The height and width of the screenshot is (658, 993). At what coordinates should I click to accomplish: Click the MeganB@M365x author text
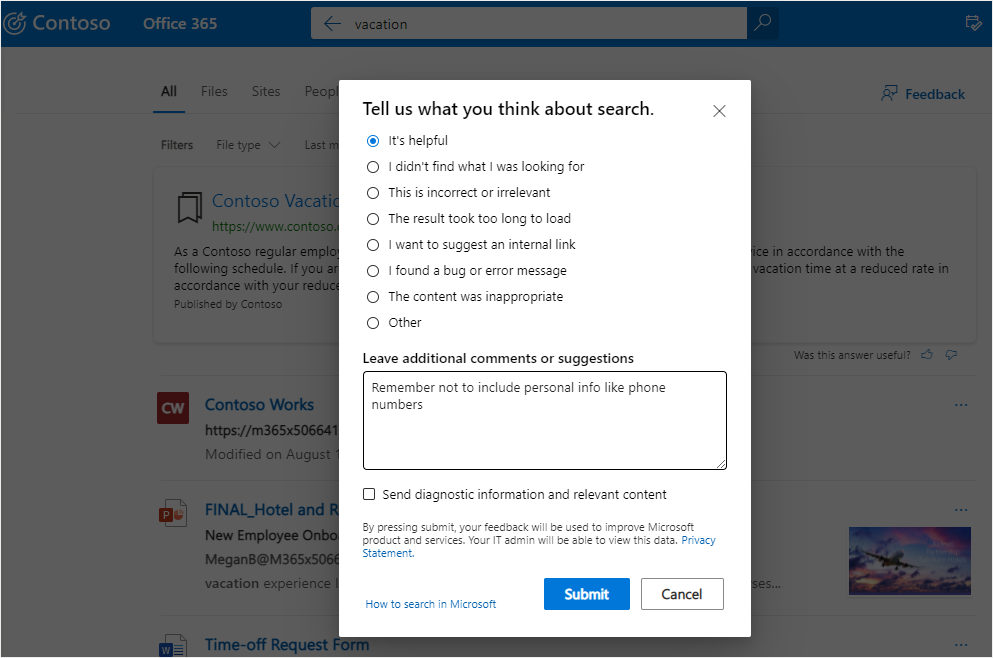coord(272,560)
